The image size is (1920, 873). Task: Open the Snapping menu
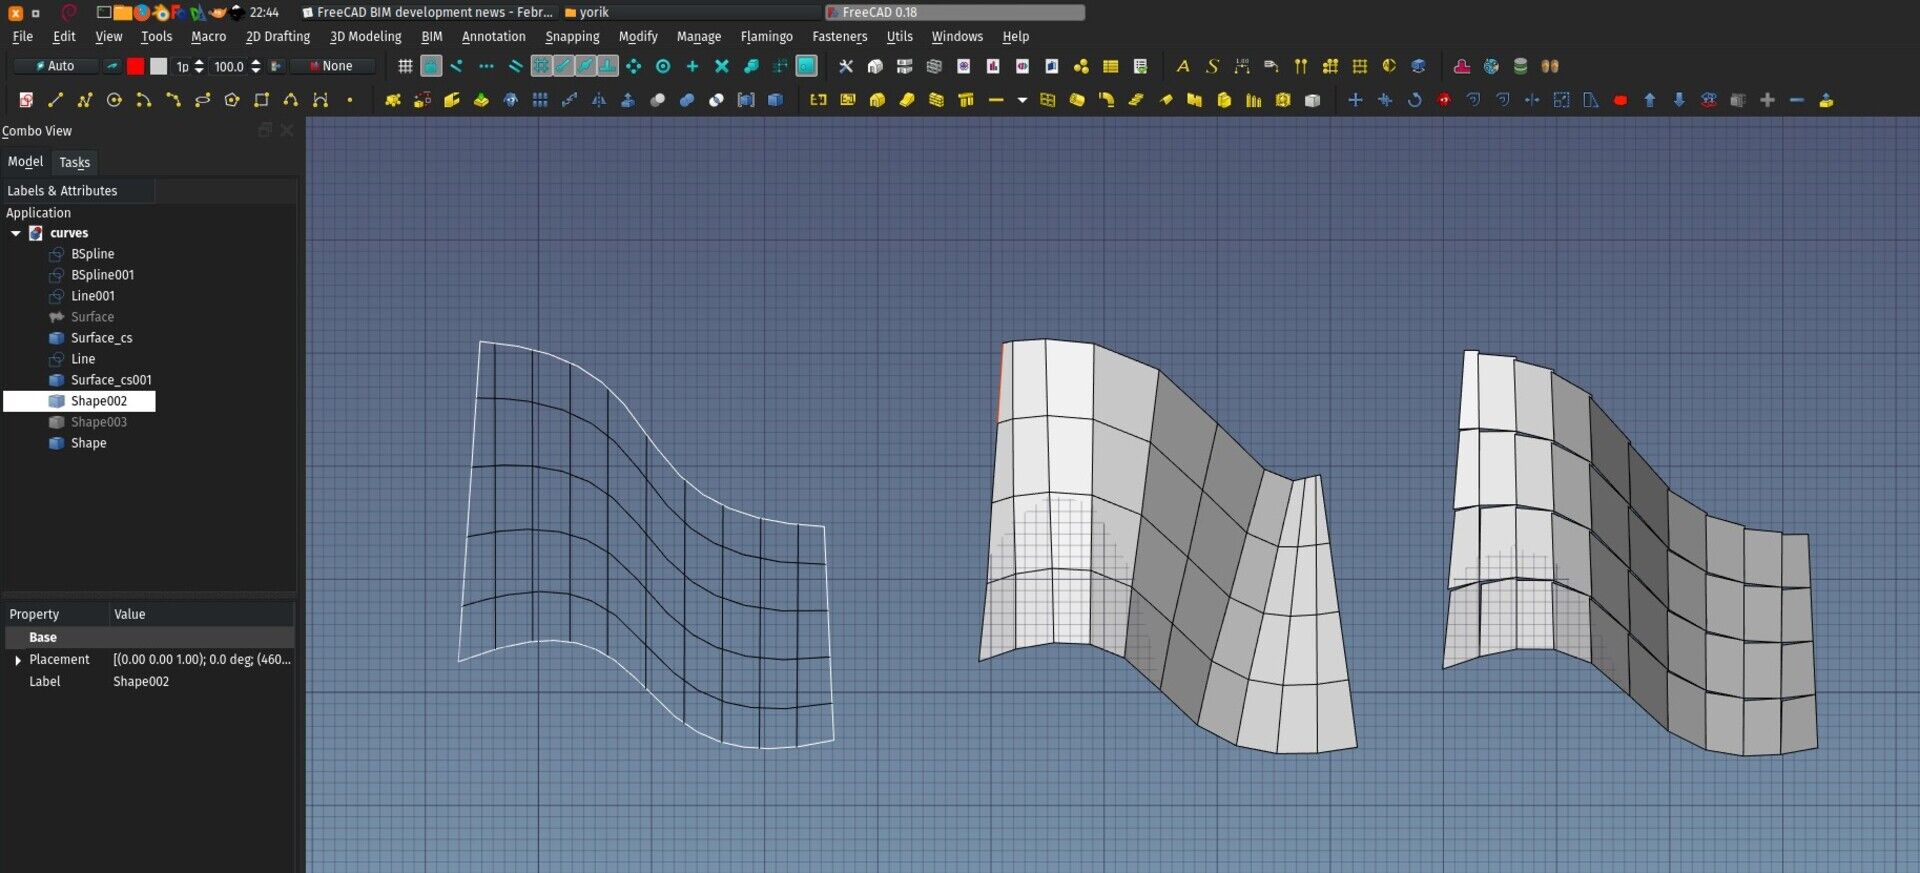572,36
